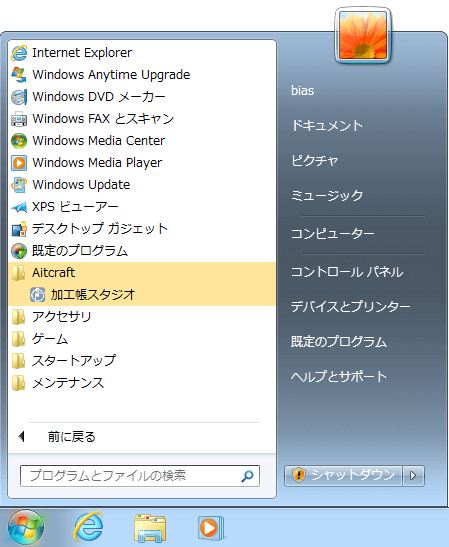This screenshot has width=449, height=547.
Task: Open Windows Media Center
Action: pyautogui.click(x=142, y=141)
